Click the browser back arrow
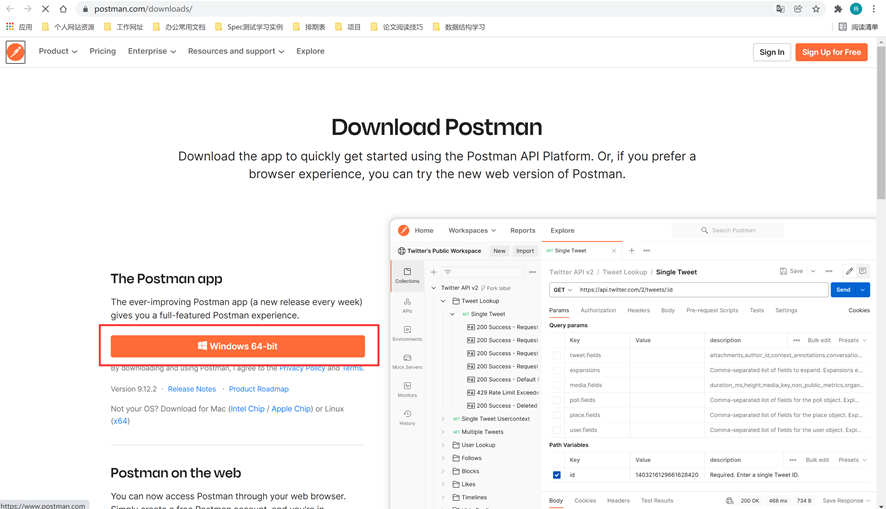Image resolution: width=886 pixels, height=509 pixels. (x=10, y=9)
